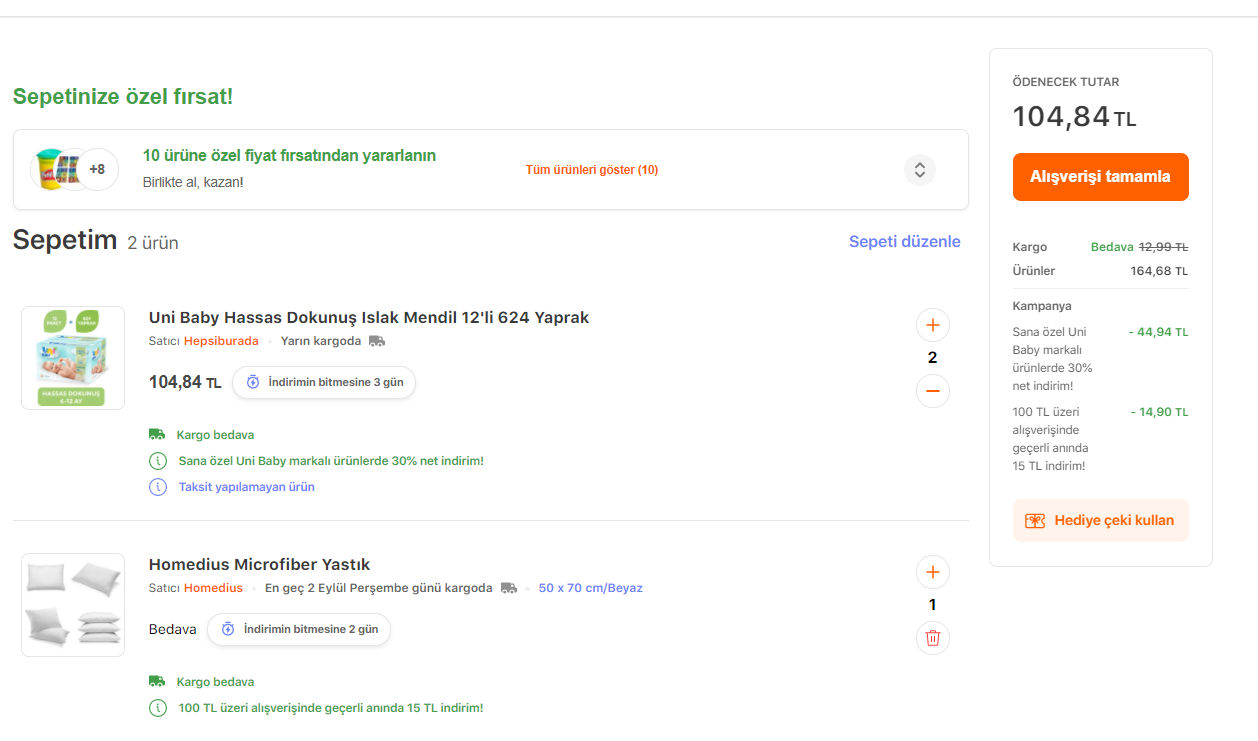The image size is (1258, 741).
Task: Open Hepsiburada seller link
Action: (221, 341)
